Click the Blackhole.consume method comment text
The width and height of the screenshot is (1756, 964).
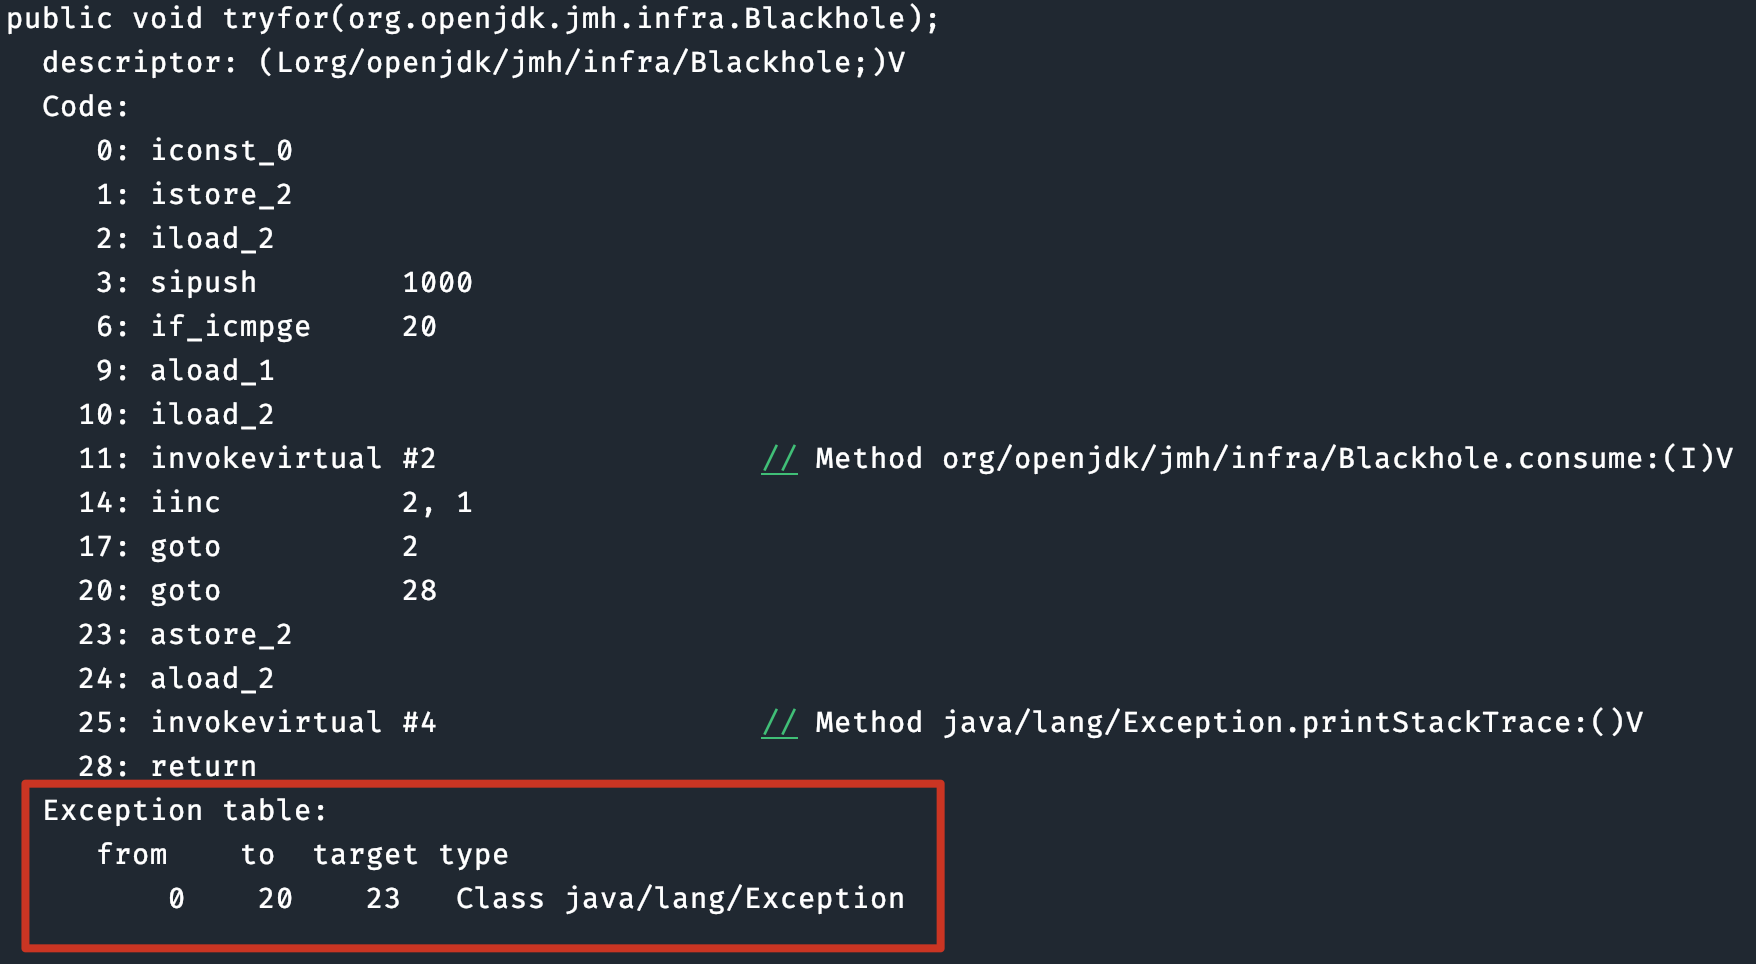pos(1273,459)
